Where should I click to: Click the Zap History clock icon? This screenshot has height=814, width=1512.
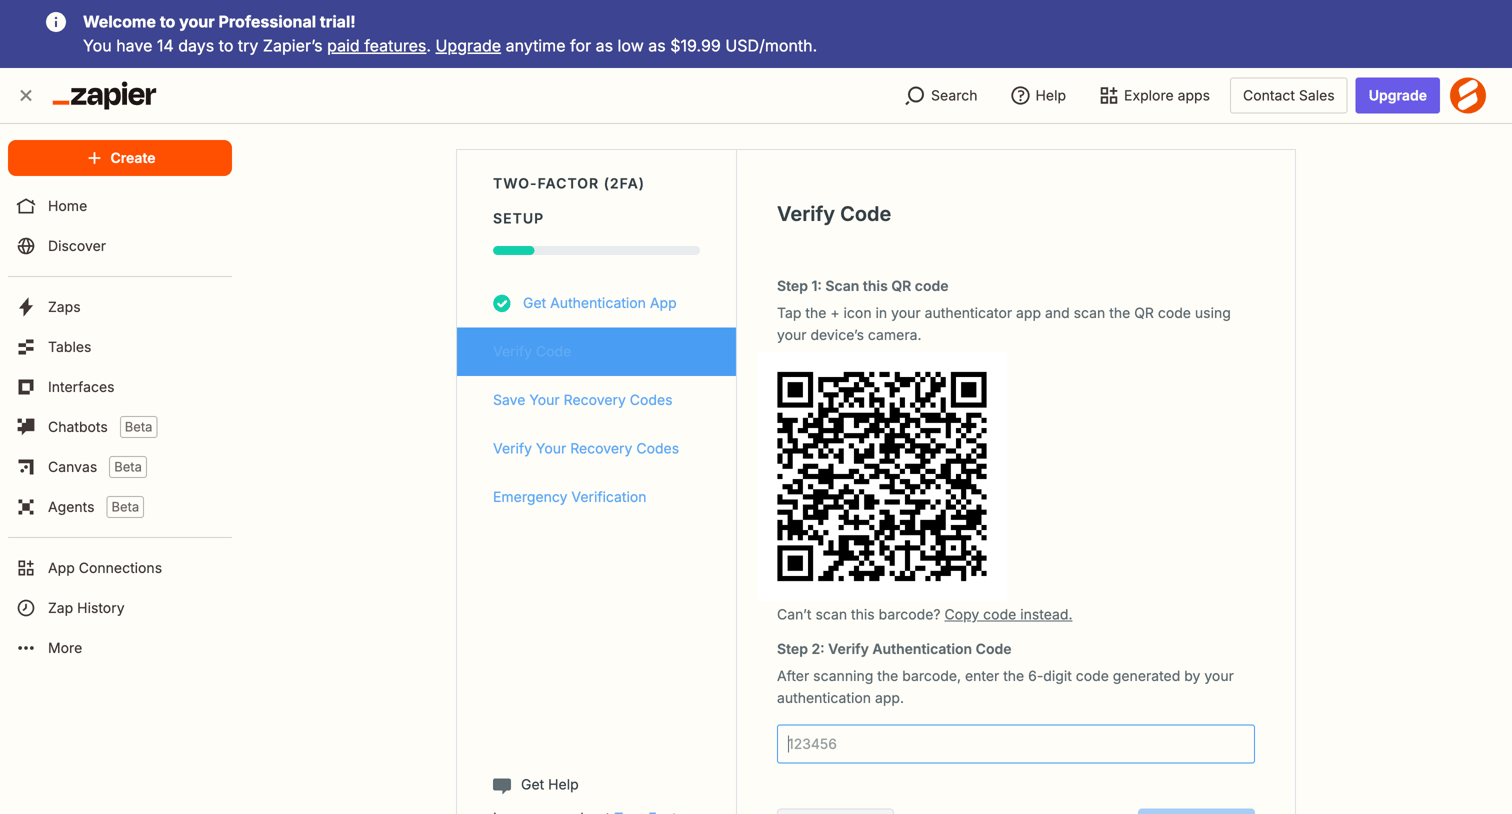26,608
